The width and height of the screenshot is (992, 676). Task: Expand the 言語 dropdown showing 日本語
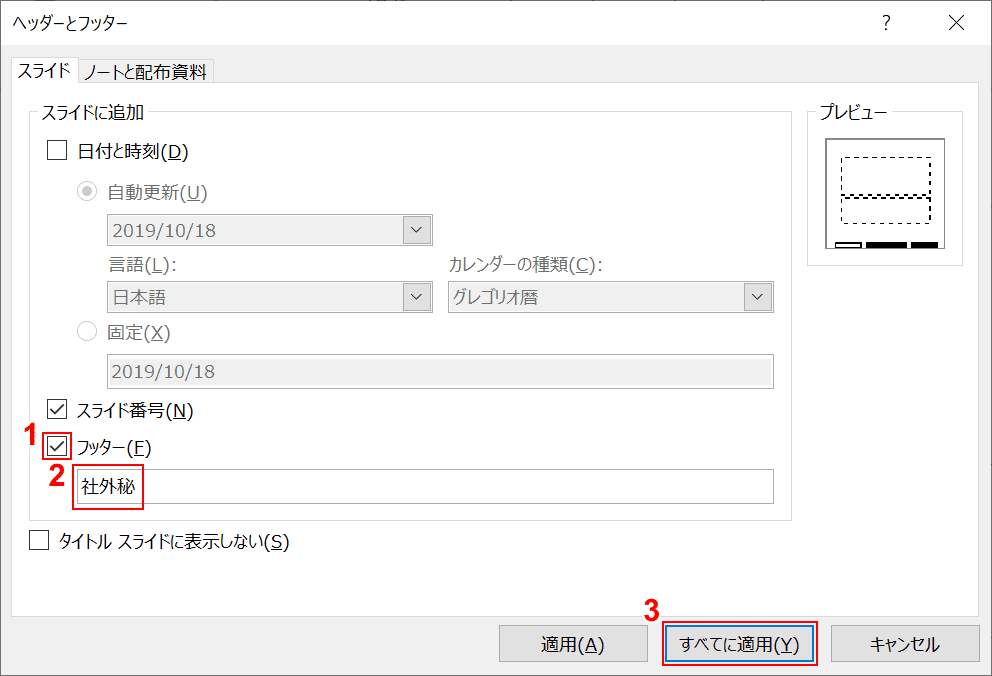point(417,297)
